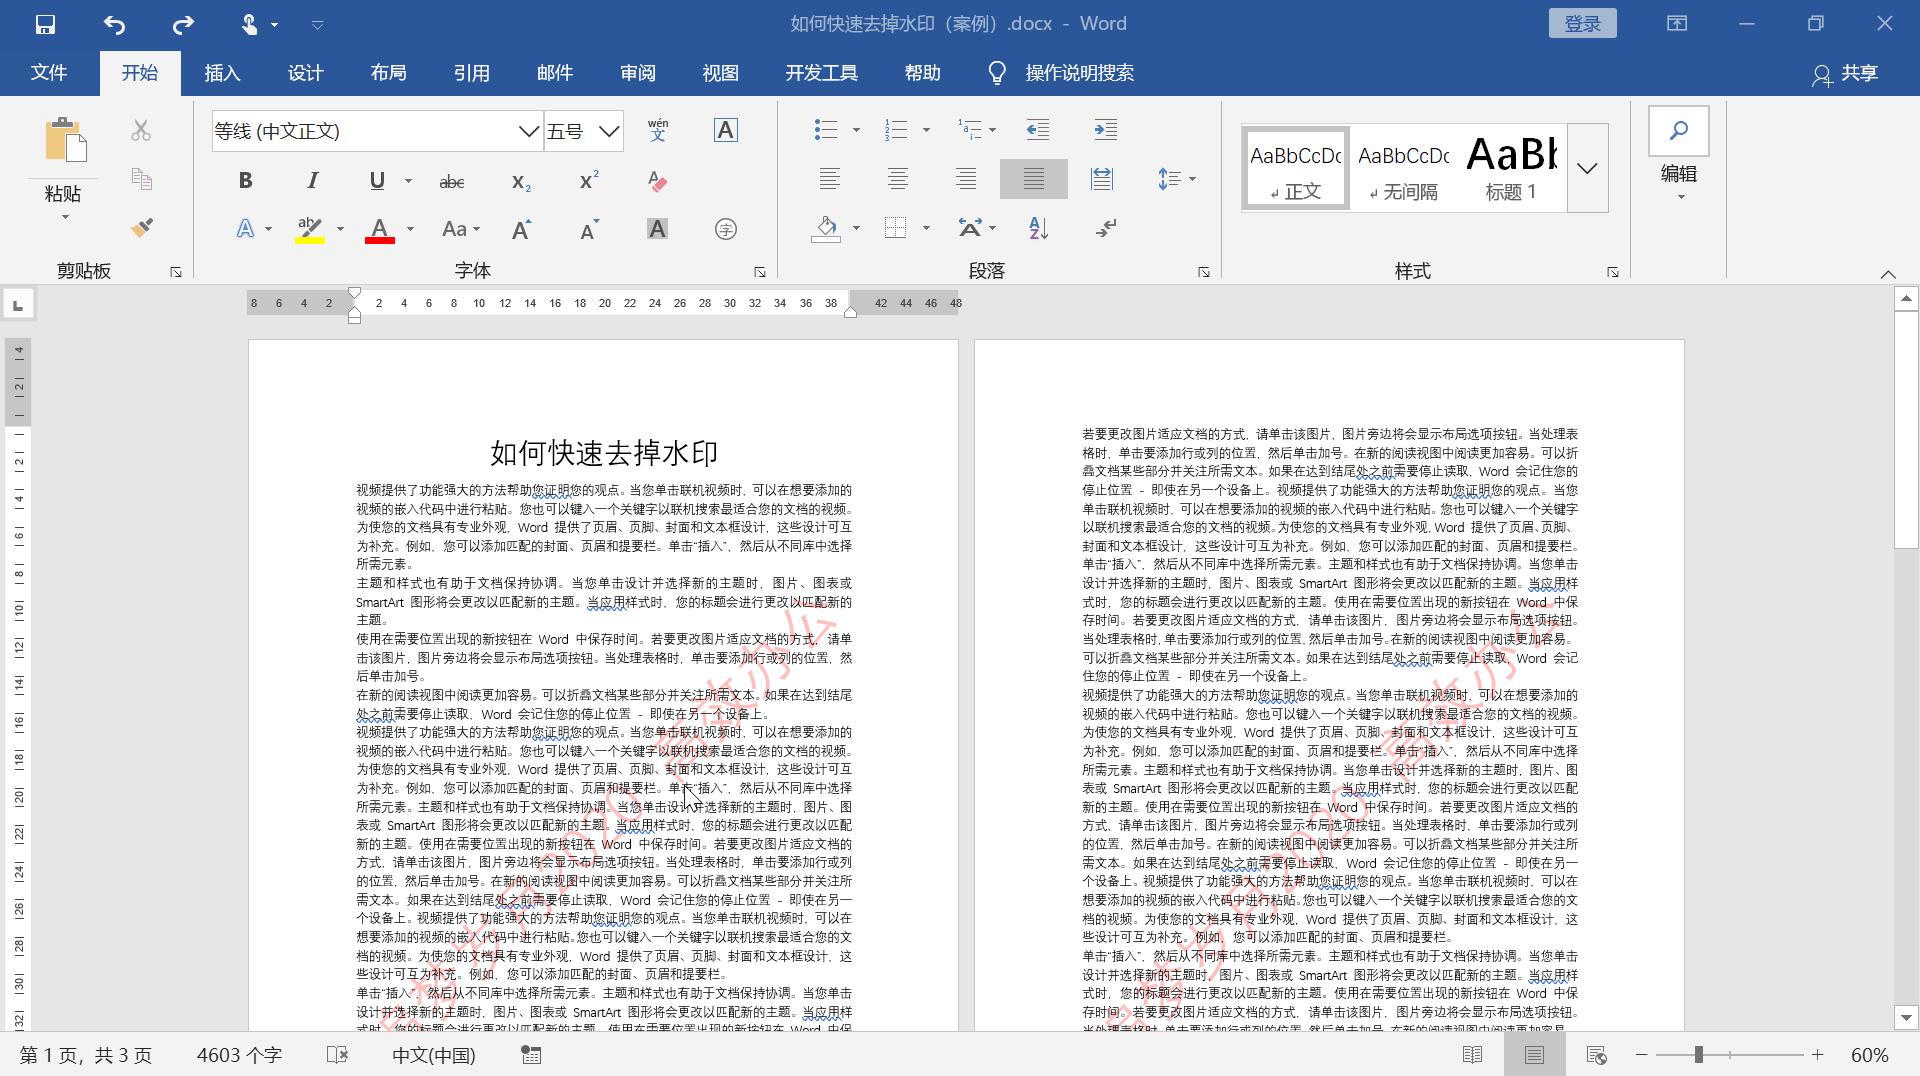Apply bold formatting to text
The width and height of the screenshot is (1920, 1076).
click(244, 180)
